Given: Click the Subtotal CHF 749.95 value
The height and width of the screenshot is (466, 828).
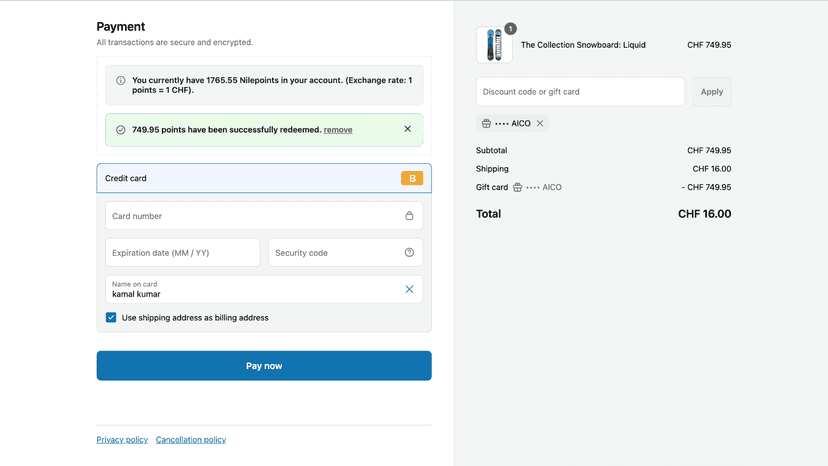Looking at the screenshot, I should point(709,151).
